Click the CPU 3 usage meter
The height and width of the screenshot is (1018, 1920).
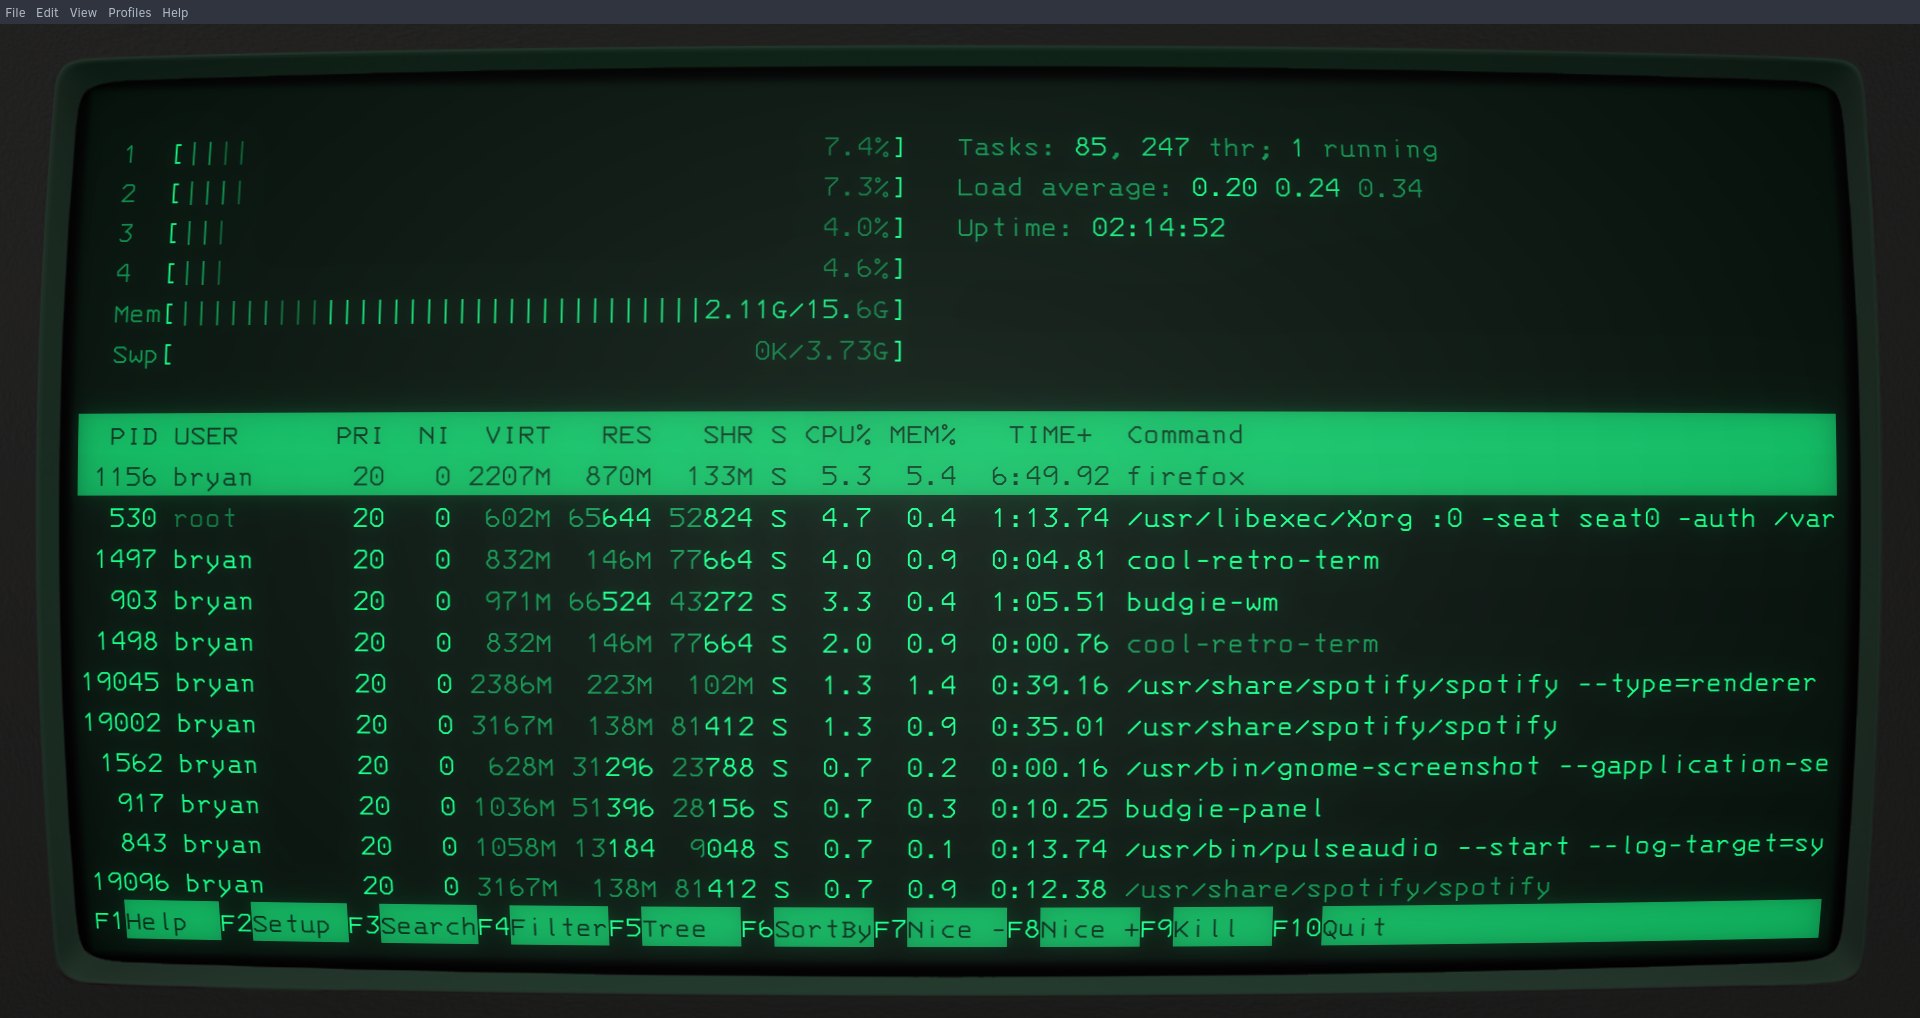click(x=511, y=230)
